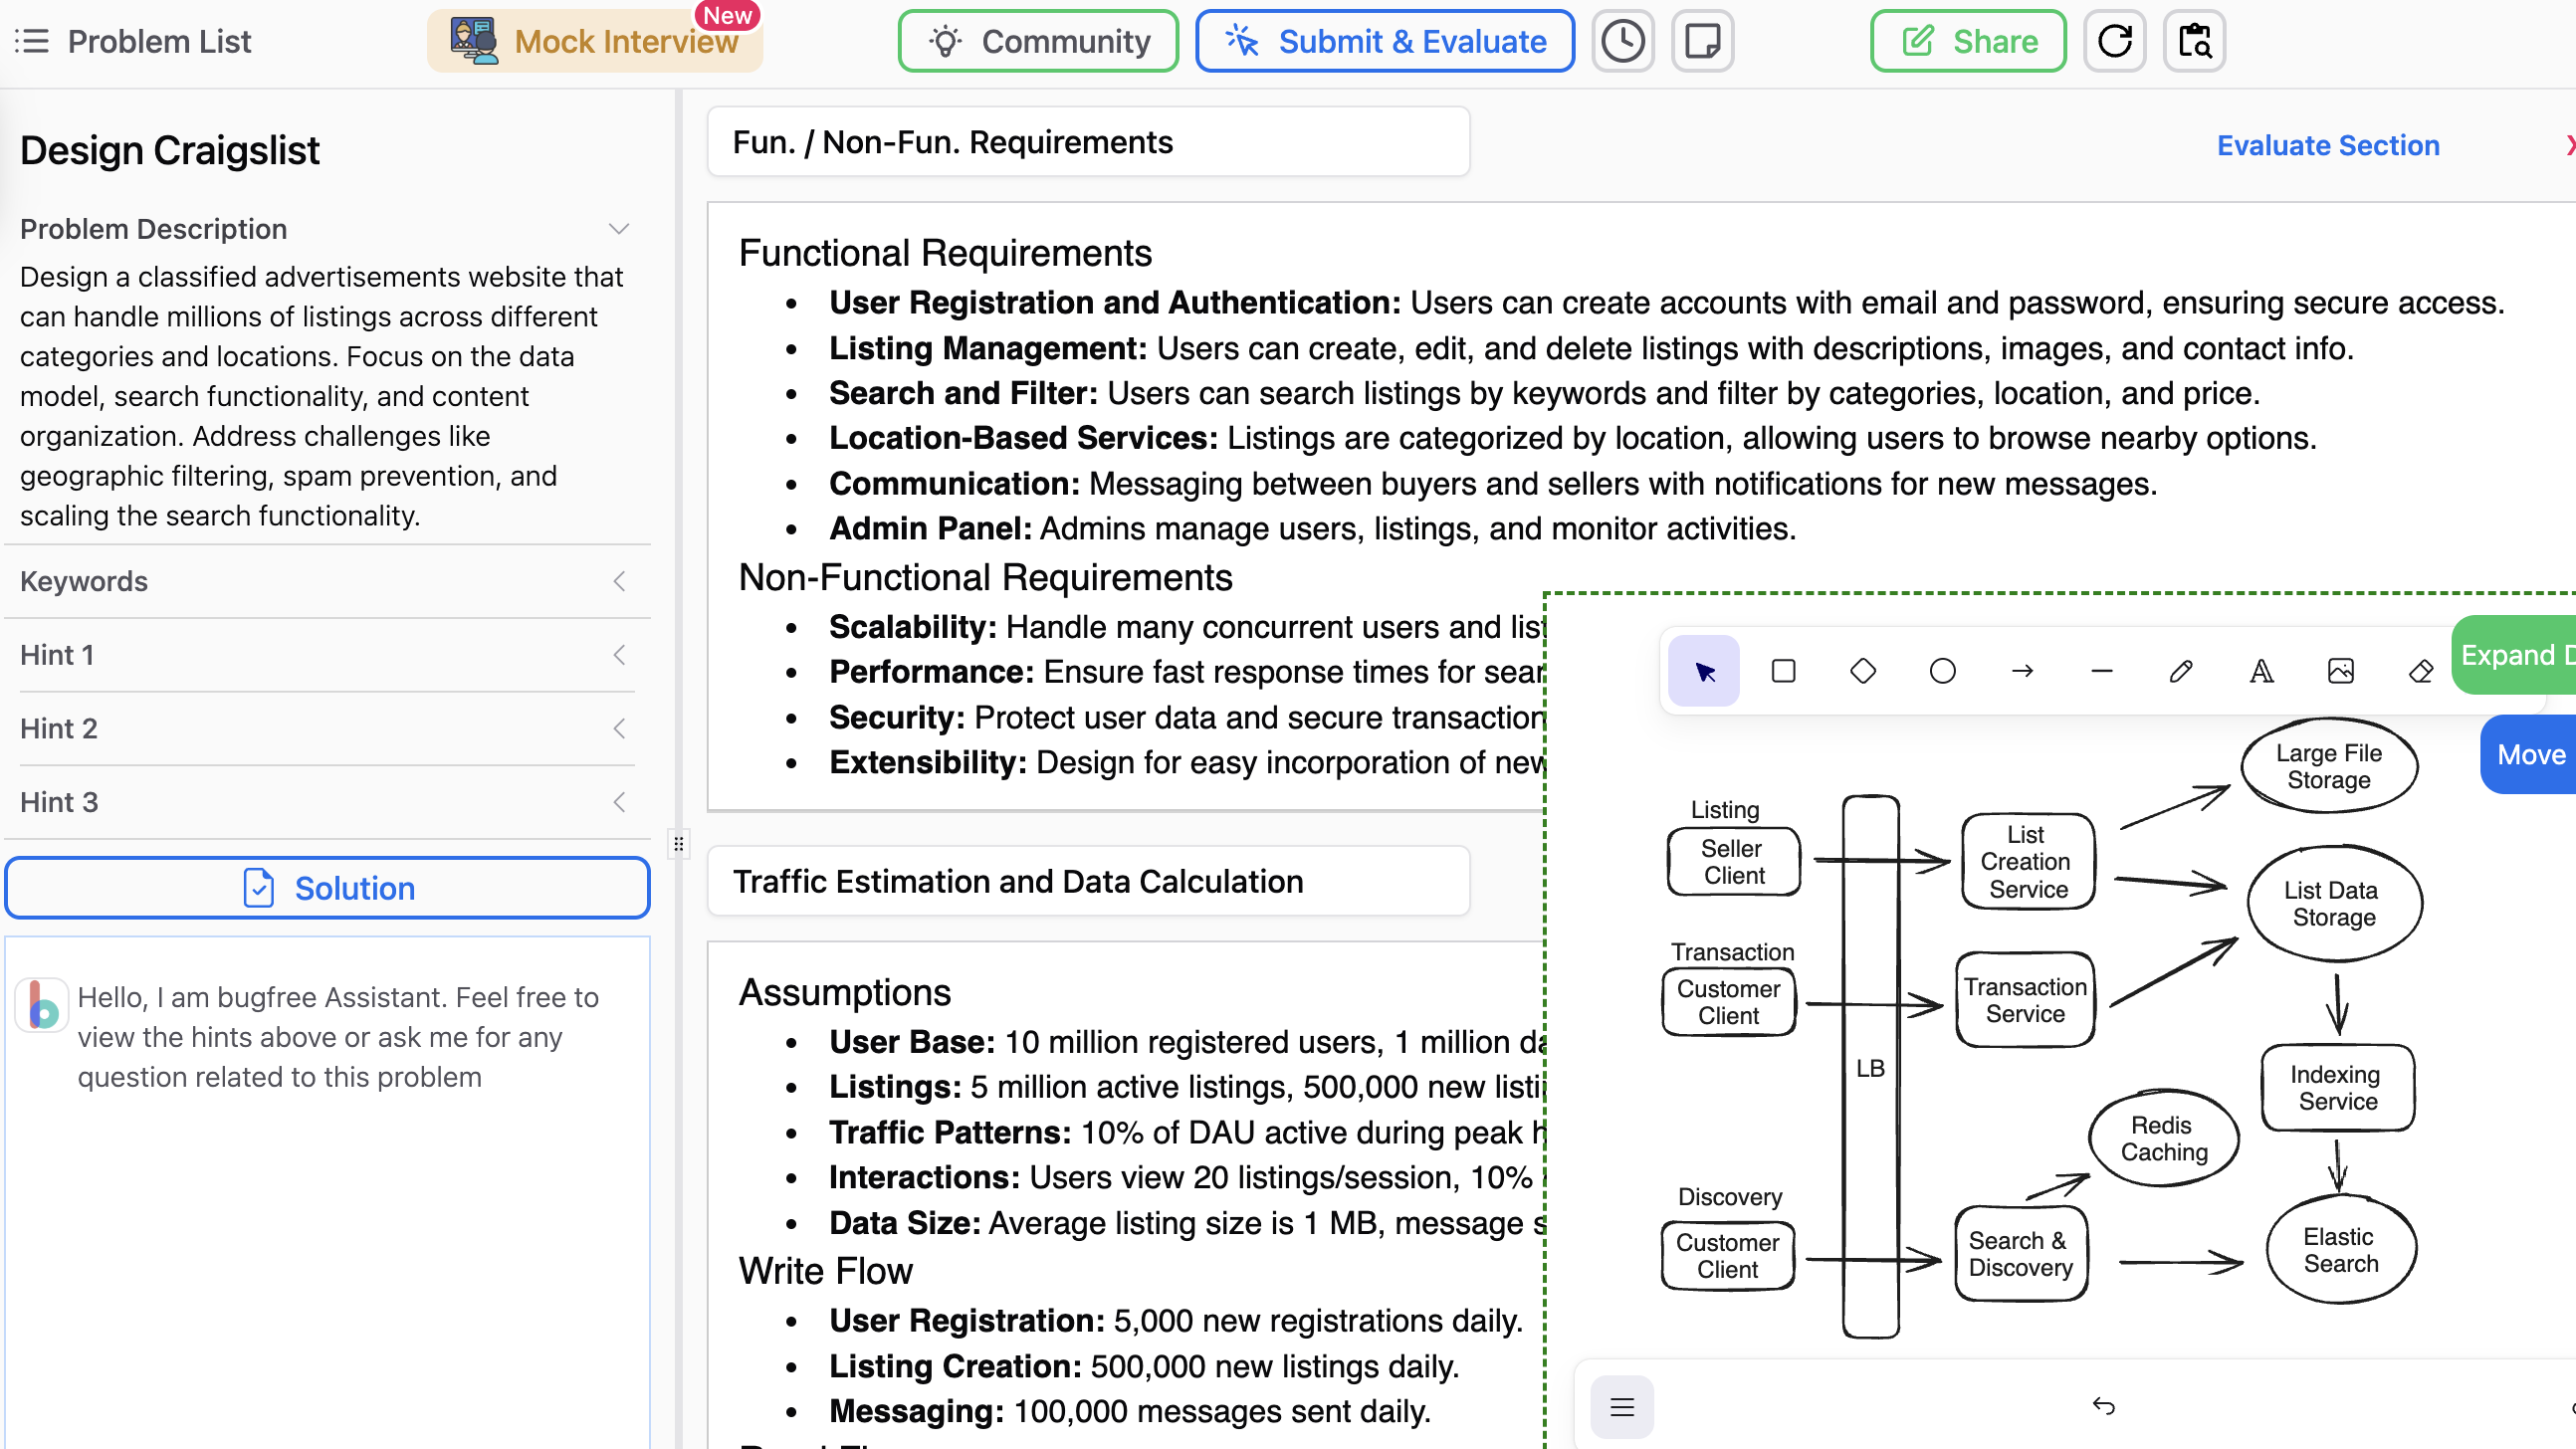This screenshot has height=1449, width=2576.
Task: Select the eraser tool
Action: coord(2420,671)
